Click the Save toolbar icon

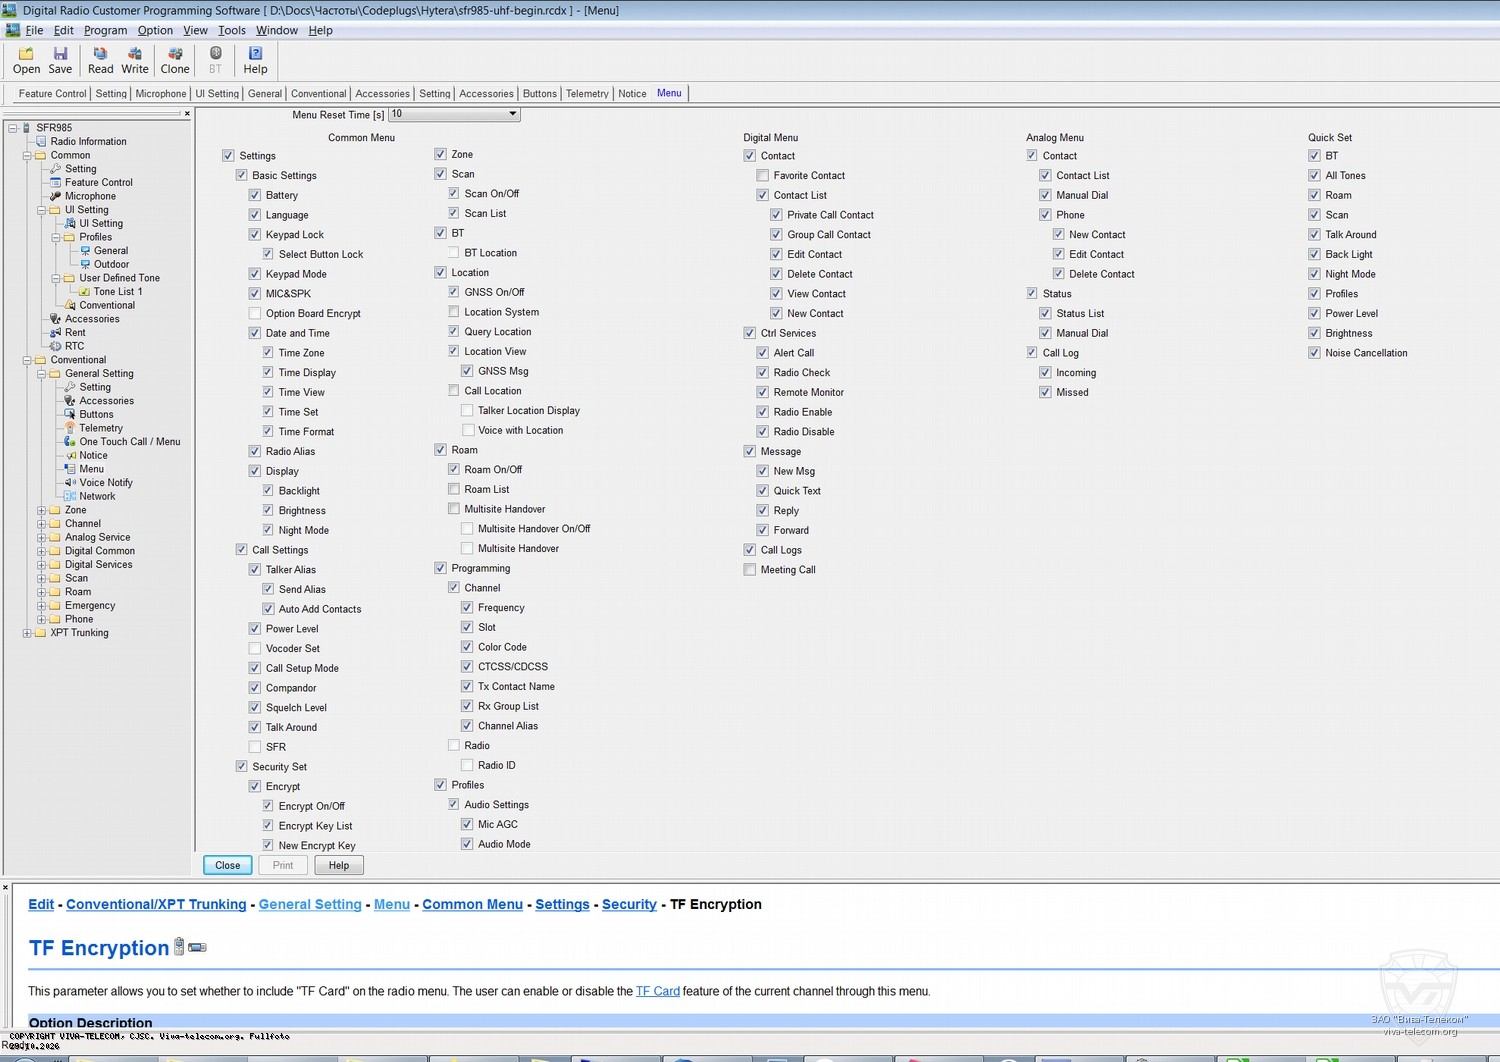tap(60, 60)
